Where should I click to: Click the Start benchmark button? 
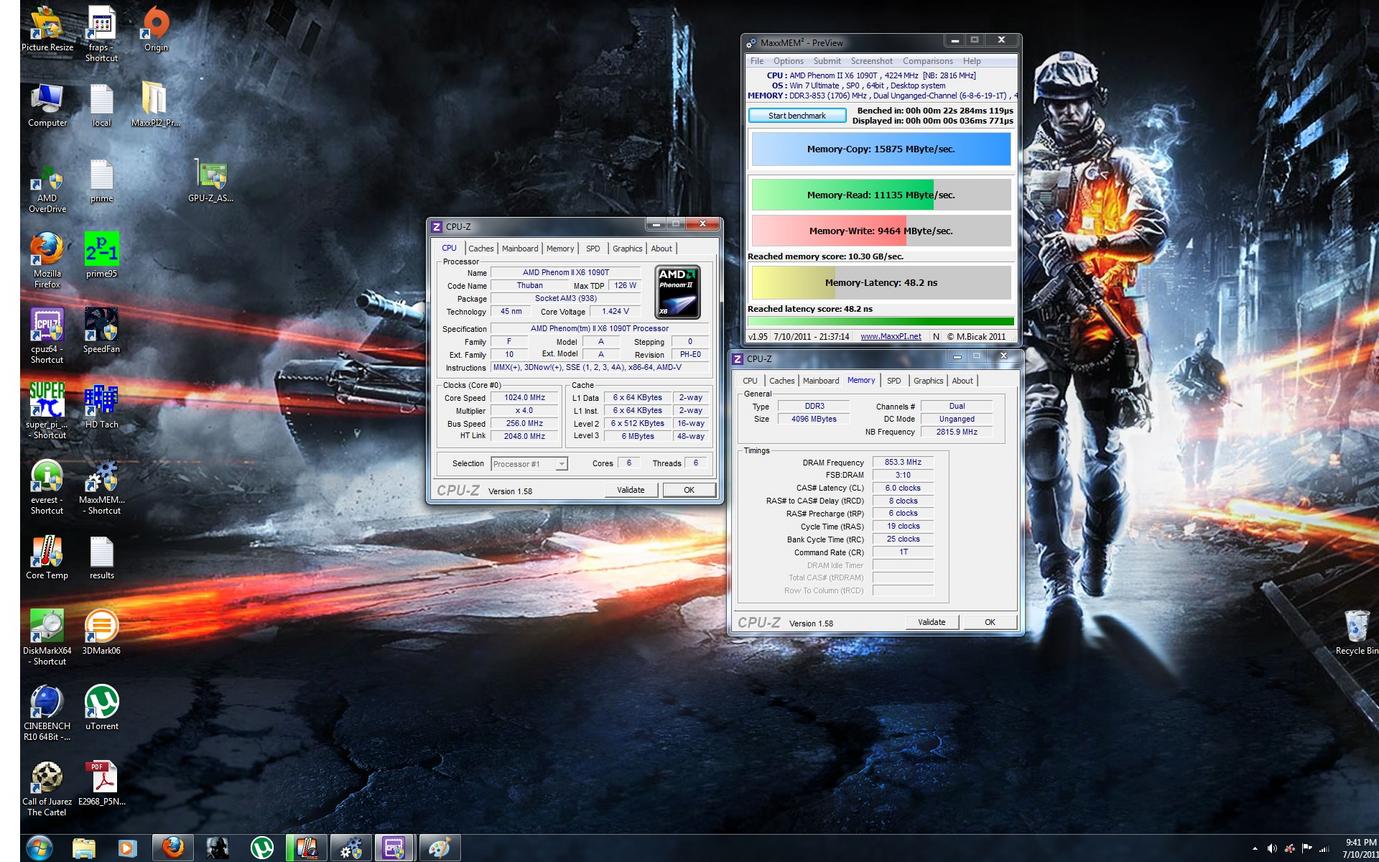point(797,116)
